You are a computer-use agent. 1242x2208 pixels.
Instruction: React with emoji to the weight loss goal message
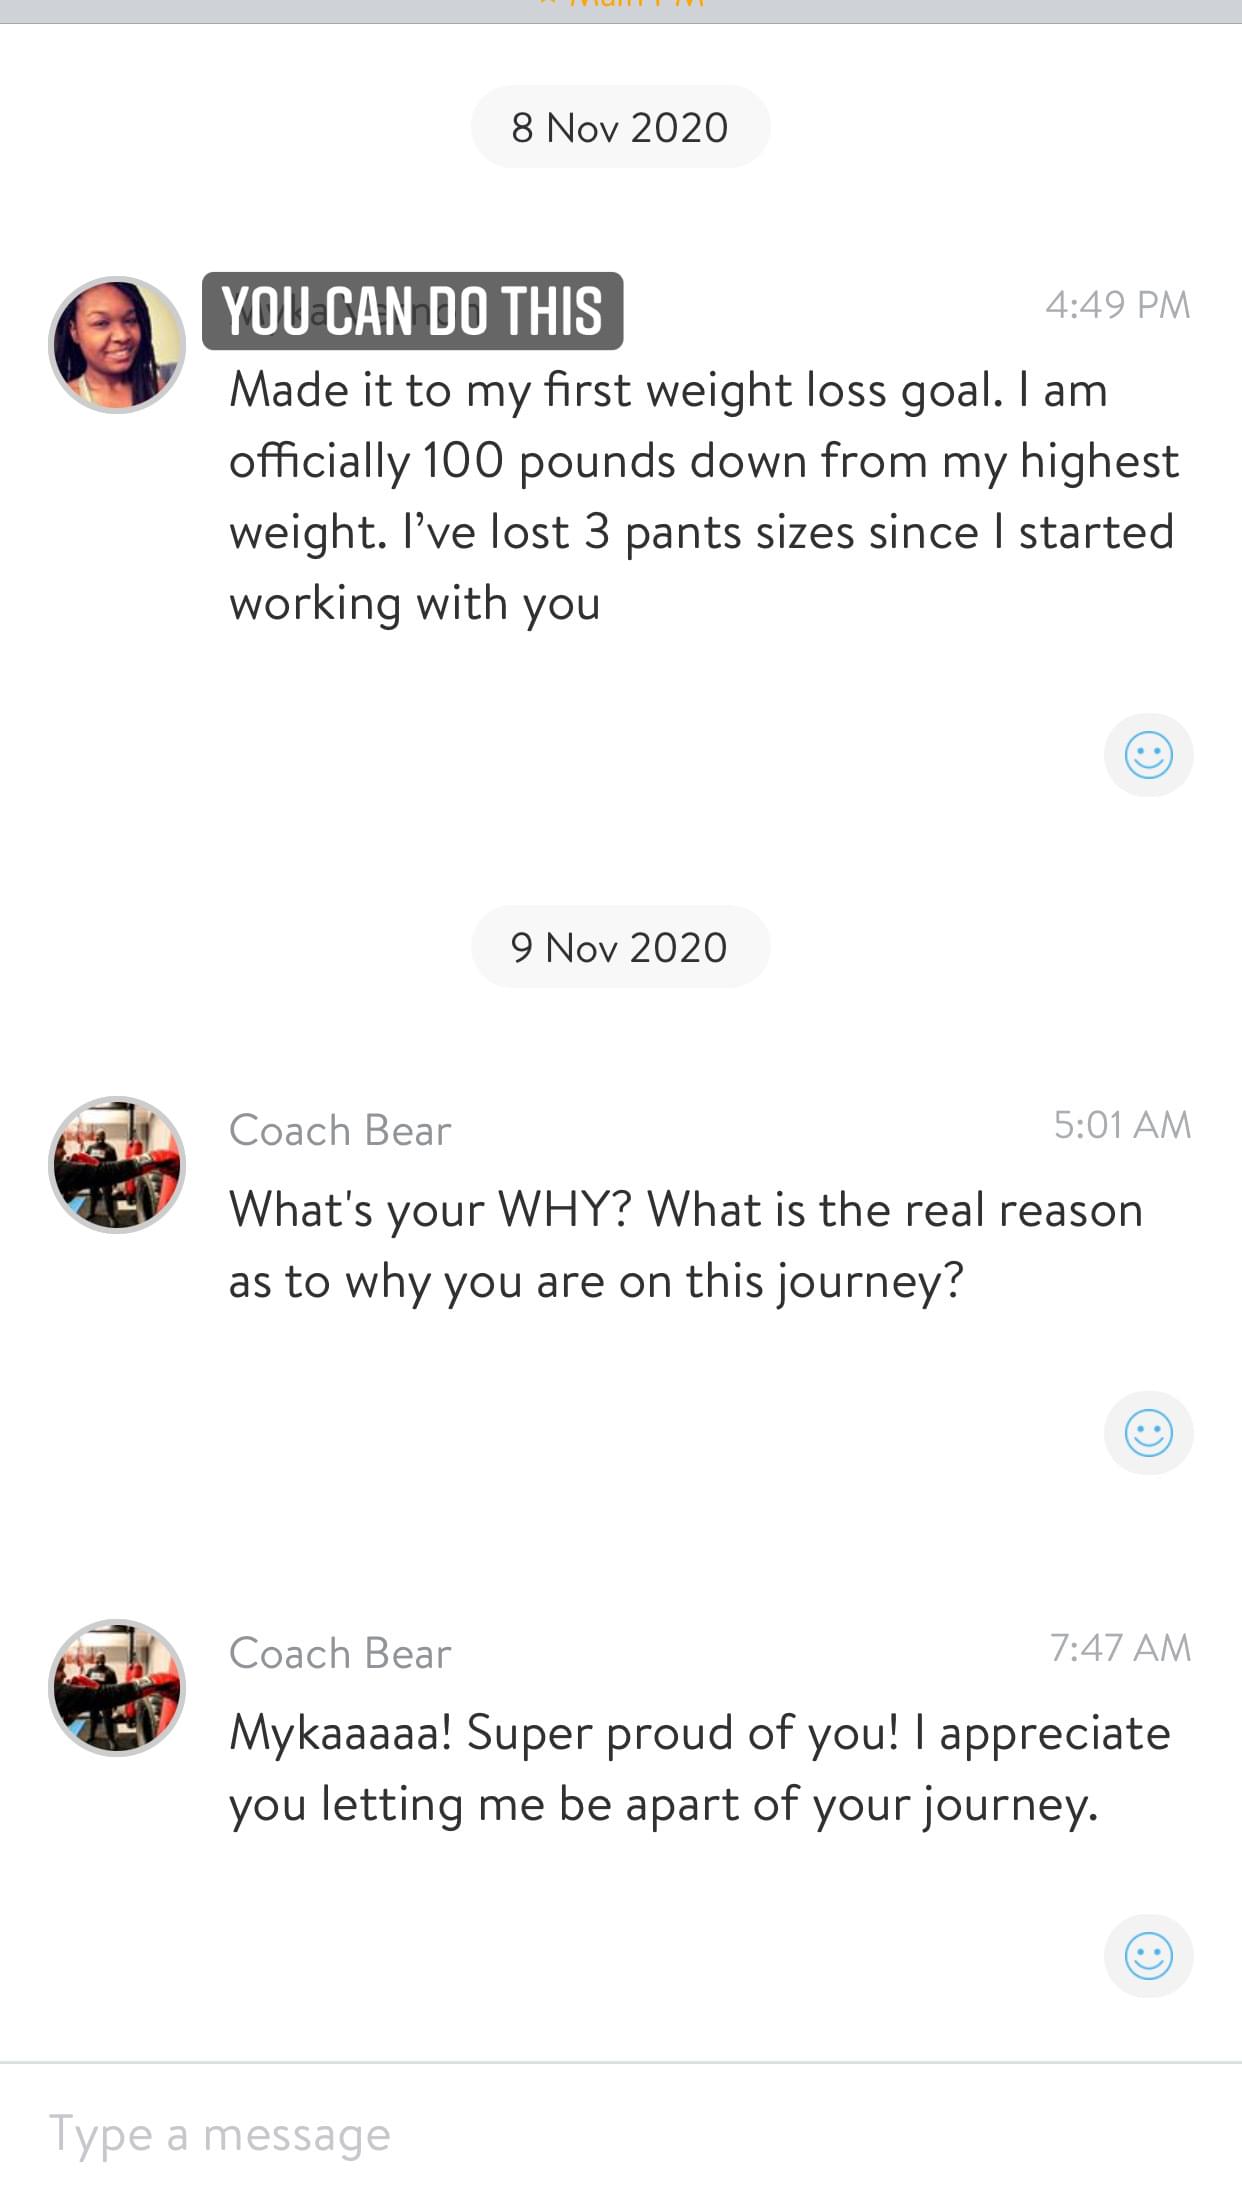1148,755
